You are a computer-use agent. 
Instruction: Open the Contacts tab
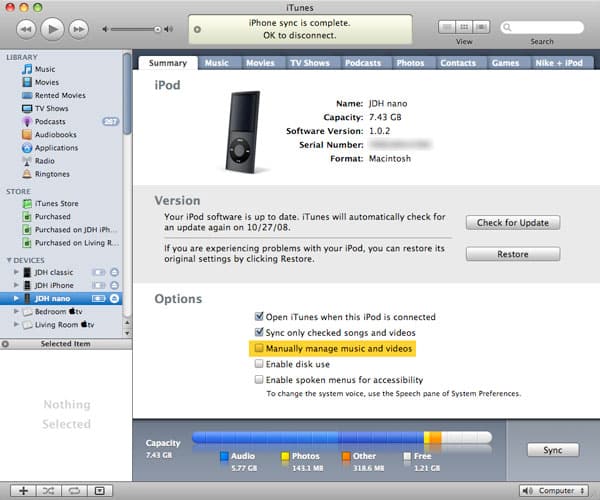(x=458, y=63)
